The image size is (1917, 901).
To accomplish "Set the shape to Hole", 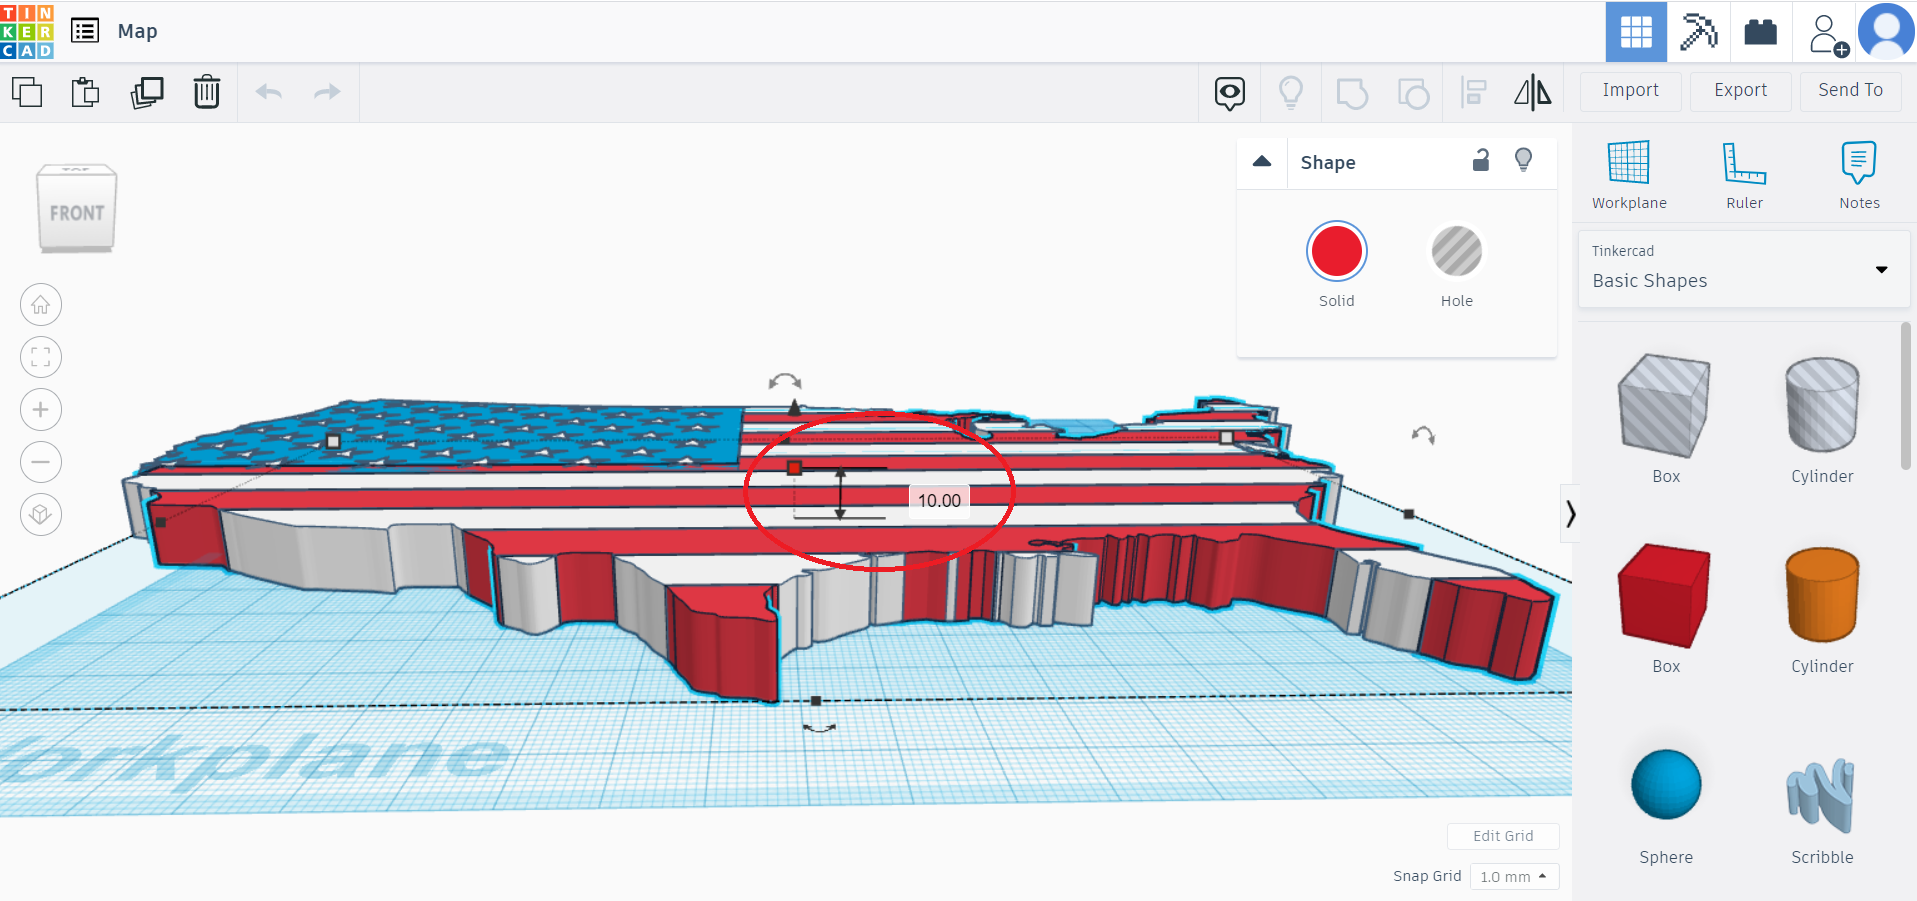I will click(x=1456, y=251).
